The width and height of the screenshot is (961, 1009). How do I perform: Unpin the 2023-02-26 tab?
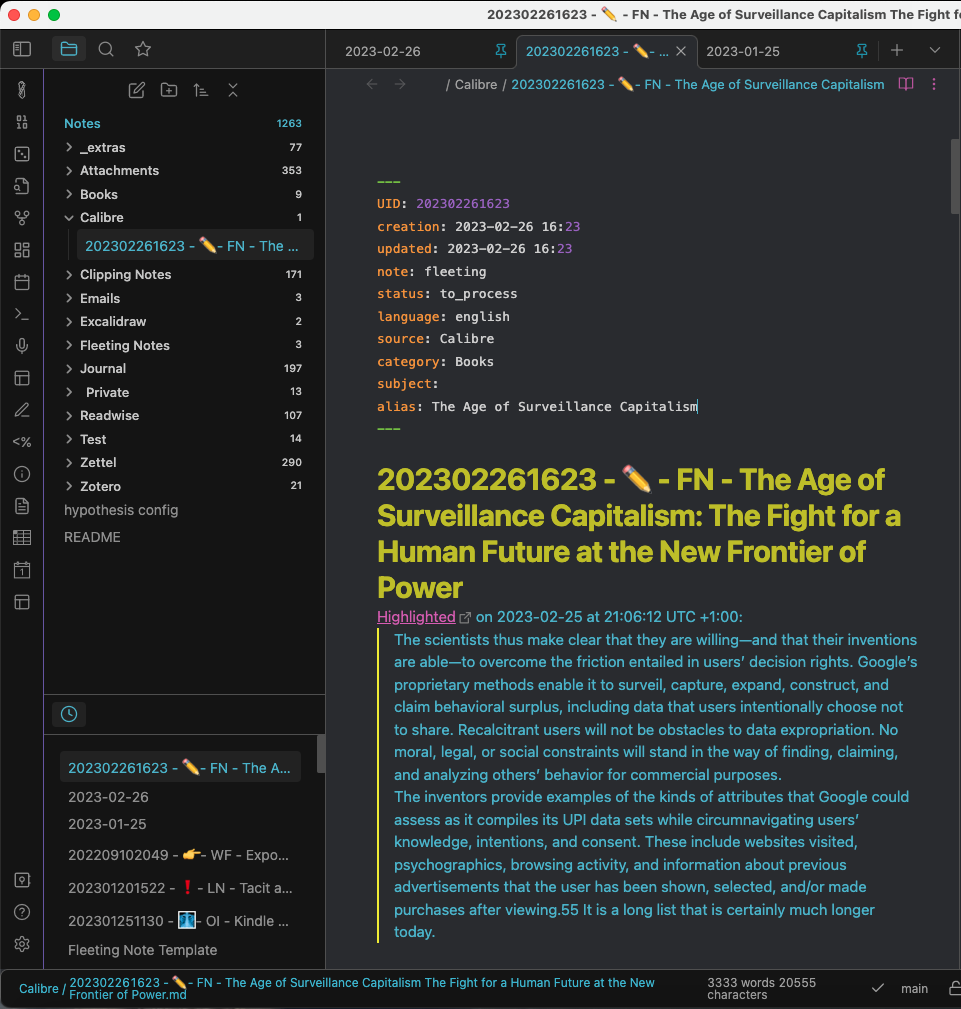[500, 51]
